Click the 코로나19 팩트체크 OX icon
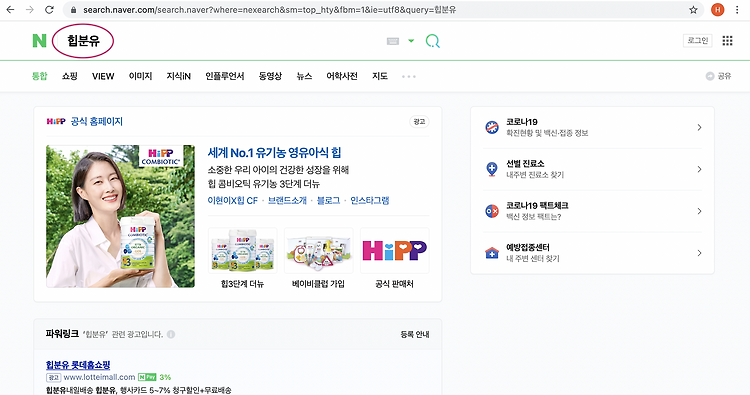The width and height of the screenshot is (750, 395). [492, 211]
